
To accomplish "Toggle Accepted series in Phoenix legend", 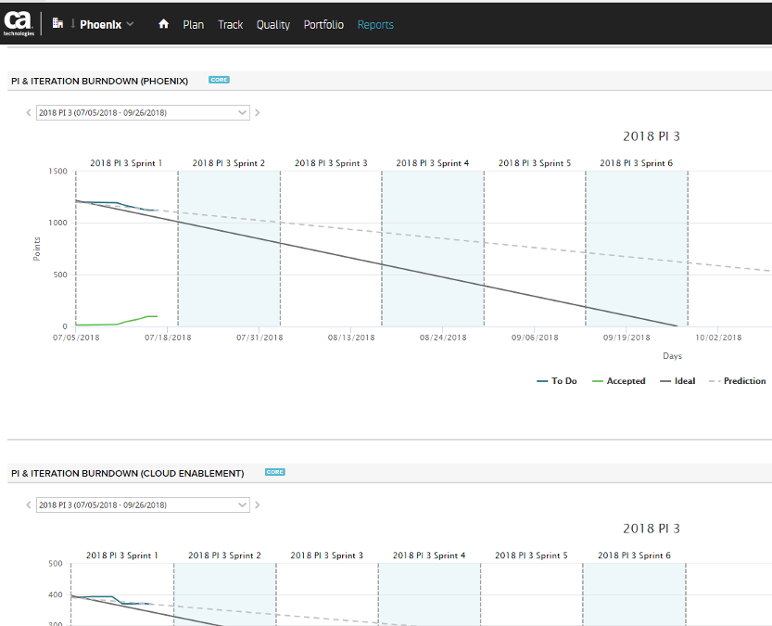I will [x=618, y=381].
